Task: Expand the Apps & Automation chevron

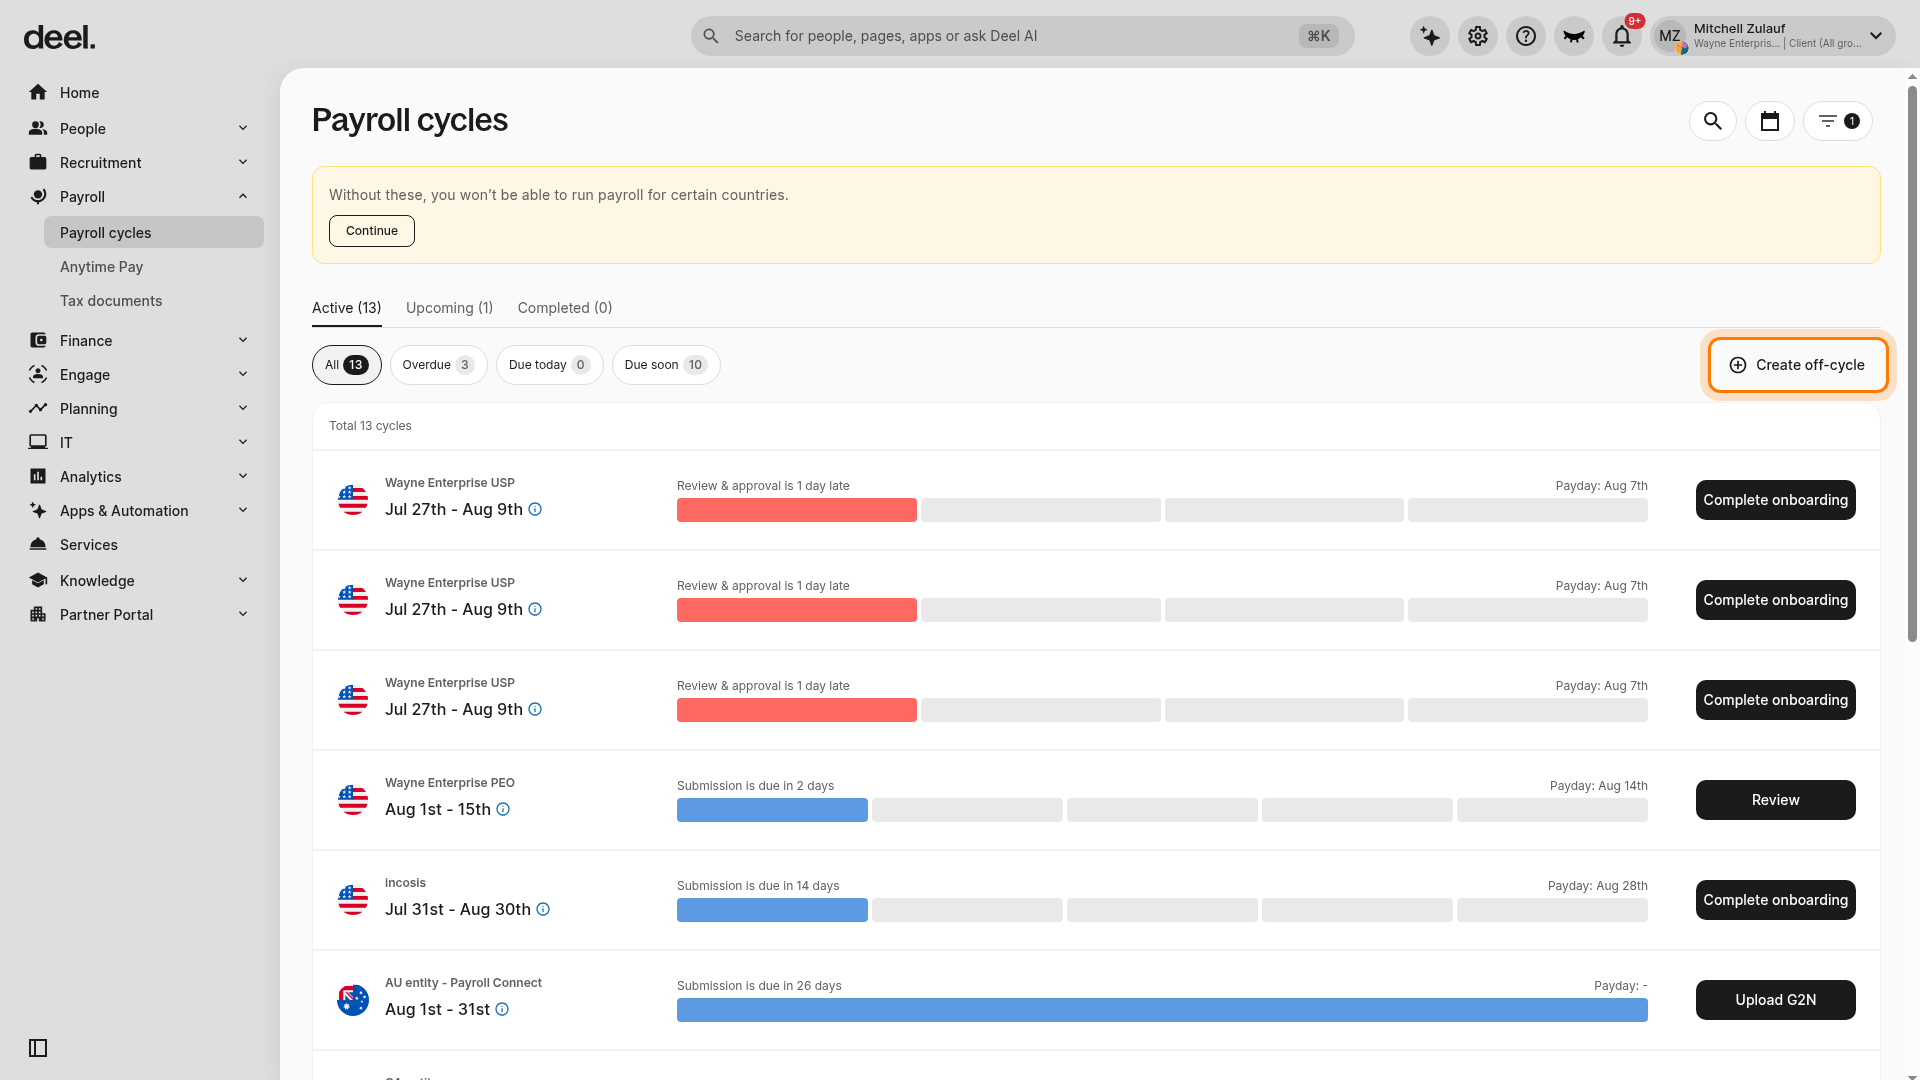Action: pyautogui.click(x=243, y=510)
